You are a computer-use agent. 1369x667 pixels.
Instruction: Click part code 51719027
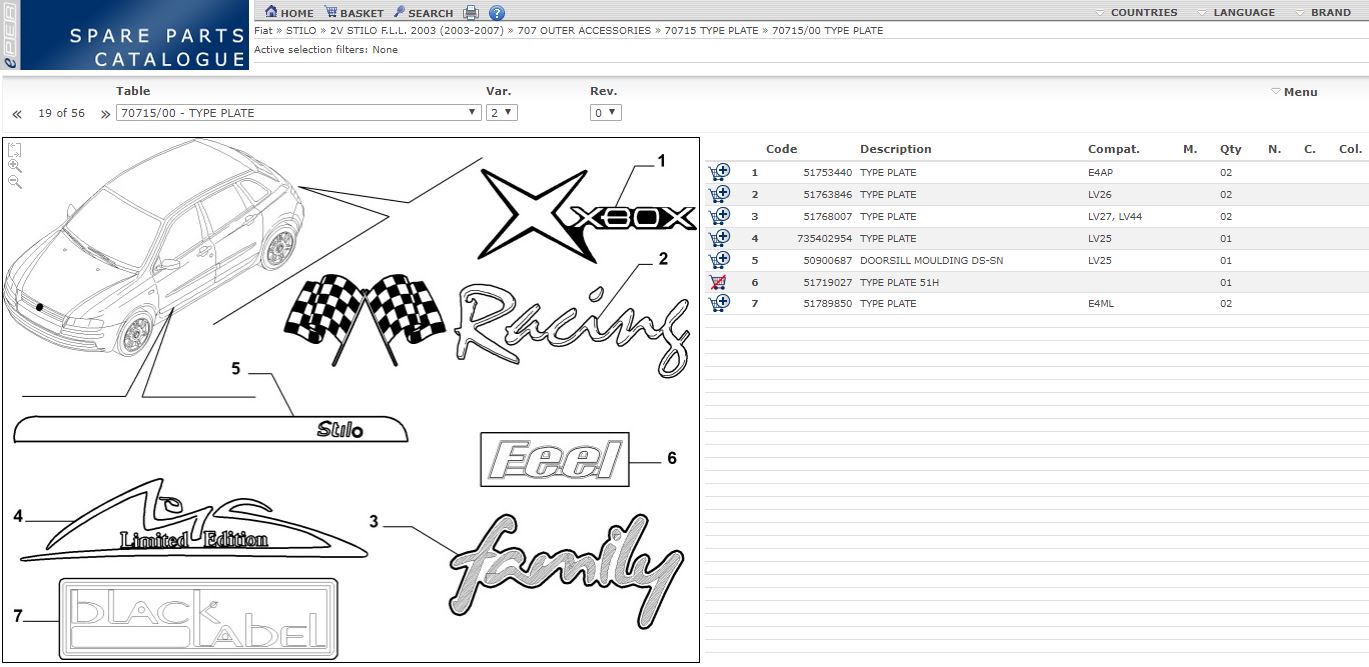point(828,283)
